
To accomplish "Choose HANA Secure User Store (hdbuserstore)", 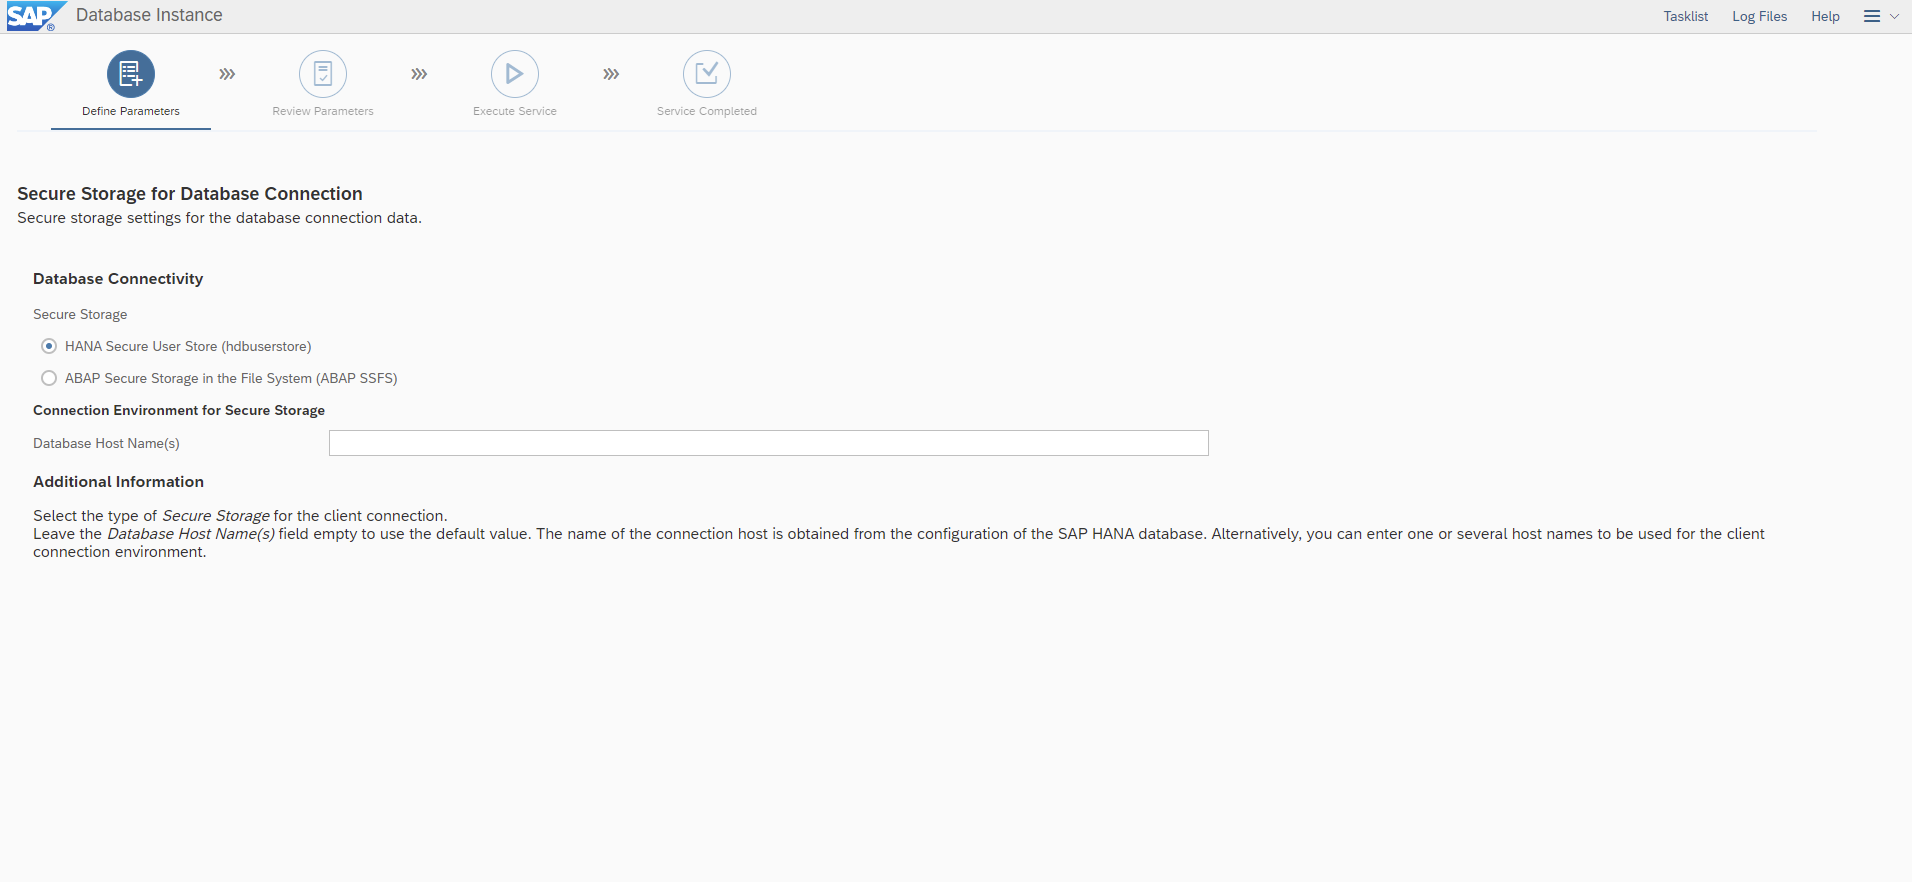I will pyautogui.click(x=49, y=346).
